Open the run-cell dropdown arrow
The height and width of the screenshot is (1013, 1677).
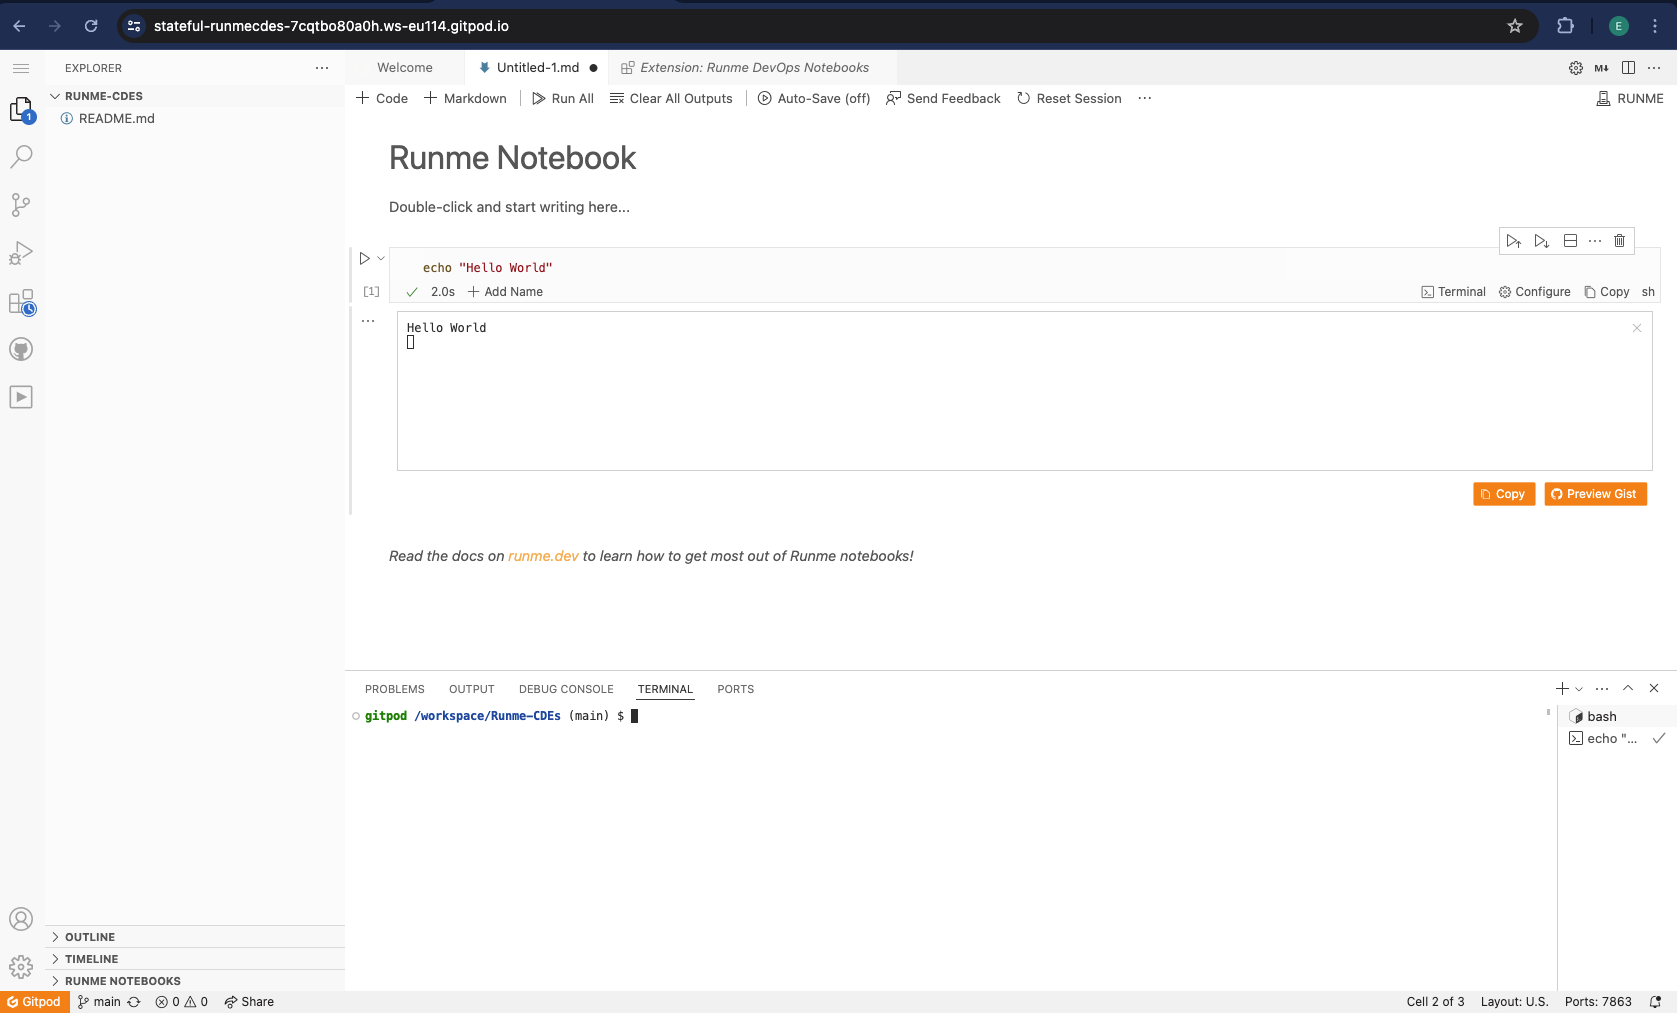click(380, 258)
